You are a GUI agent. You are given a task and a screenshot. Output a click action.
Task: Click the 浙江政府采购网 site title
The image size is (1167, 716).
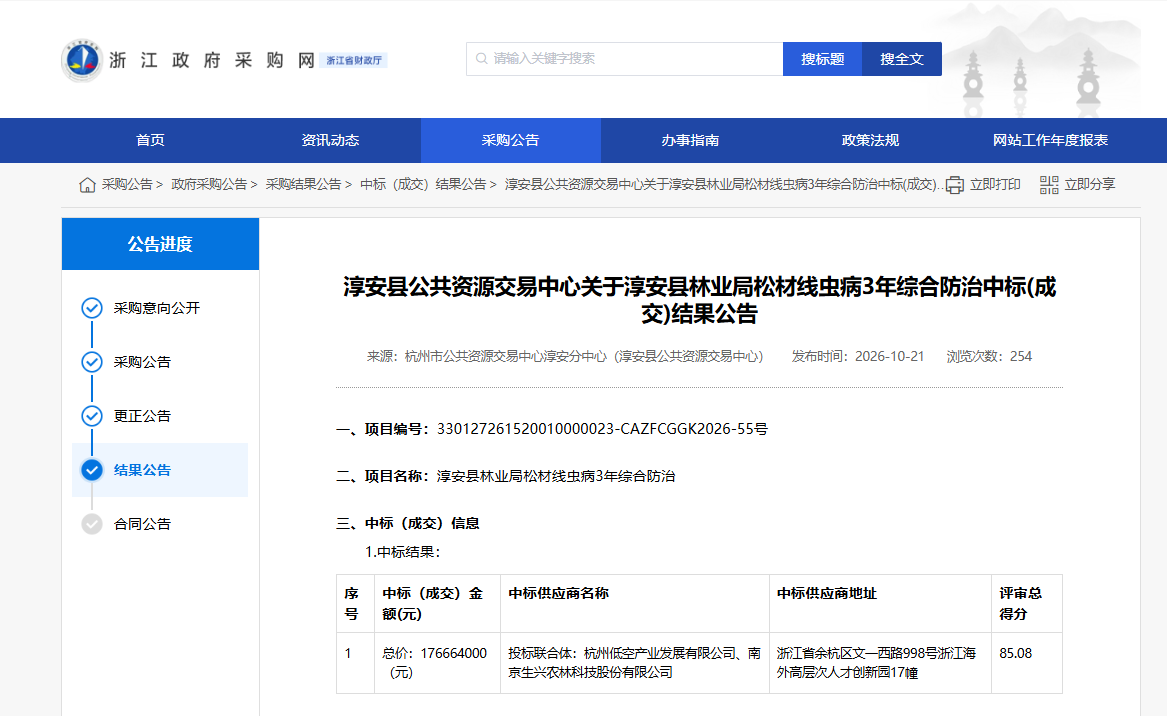(x=212, y=60)
